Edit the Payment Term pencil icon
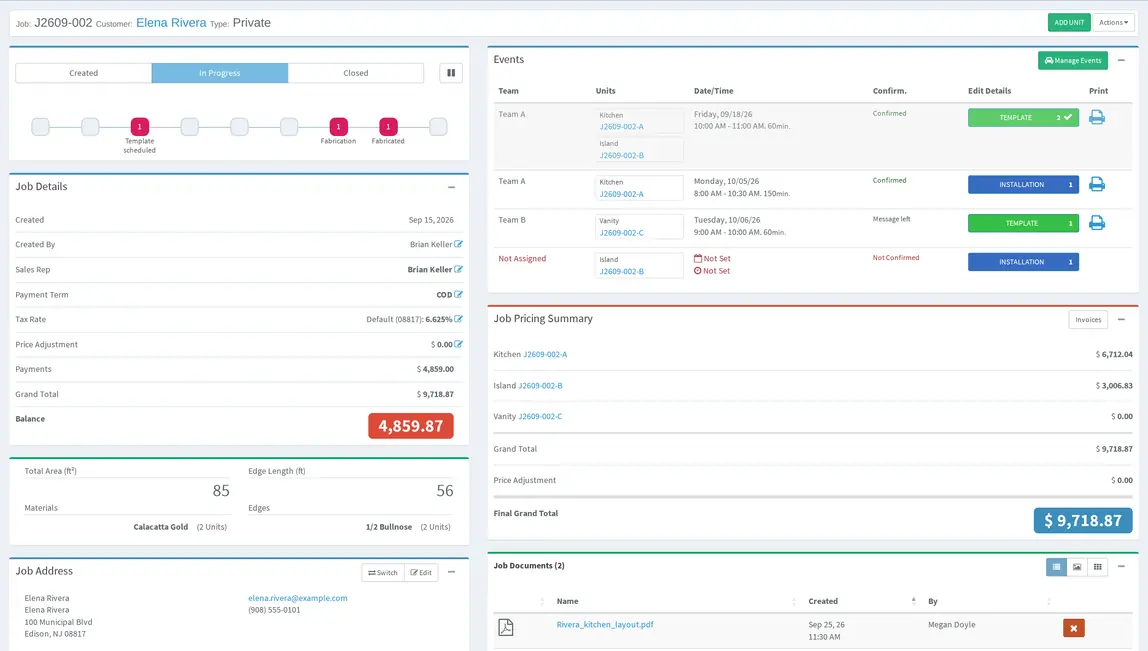The width and height of the screenshot is (1148, 651). [x=458, y=294]
